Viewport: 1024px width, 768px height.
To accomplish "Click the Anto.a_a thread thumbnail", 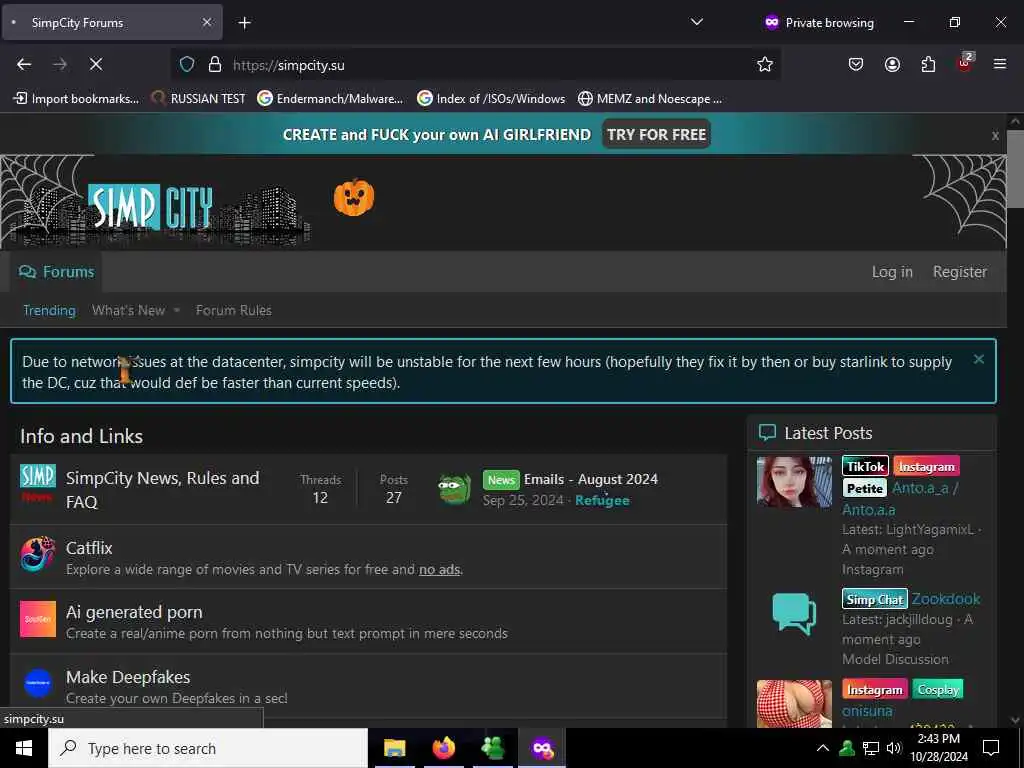I will (794, 481).
